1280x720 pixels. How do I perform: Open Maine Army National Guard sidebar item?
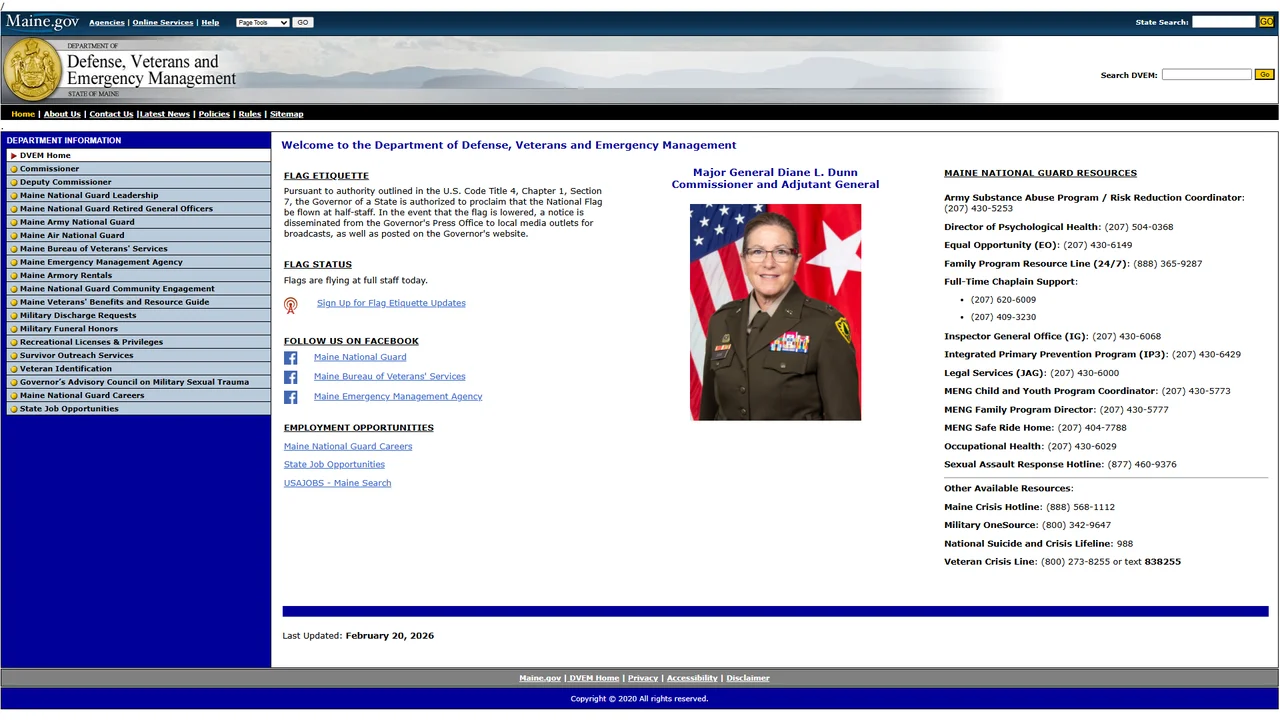tap(137, 222)
